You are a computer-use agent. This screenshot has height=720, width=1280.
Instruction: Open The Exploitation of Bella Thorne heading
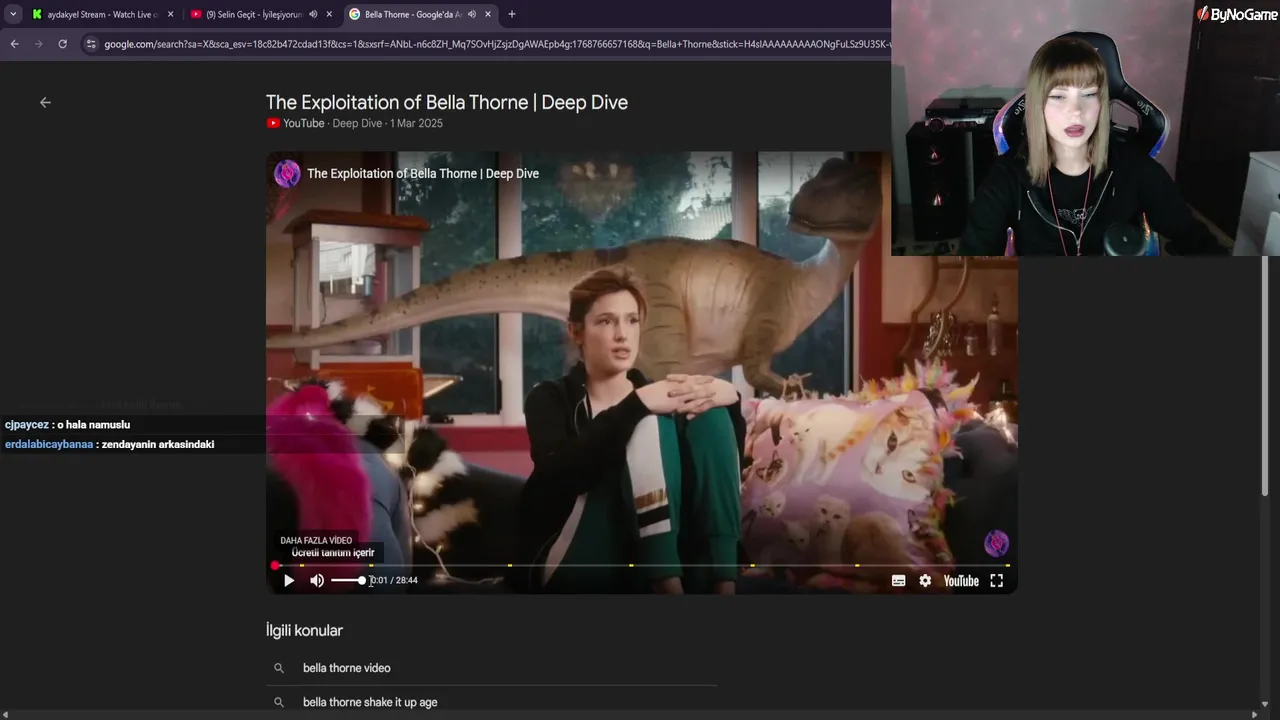pyautogui.click(x=447, y=102)
